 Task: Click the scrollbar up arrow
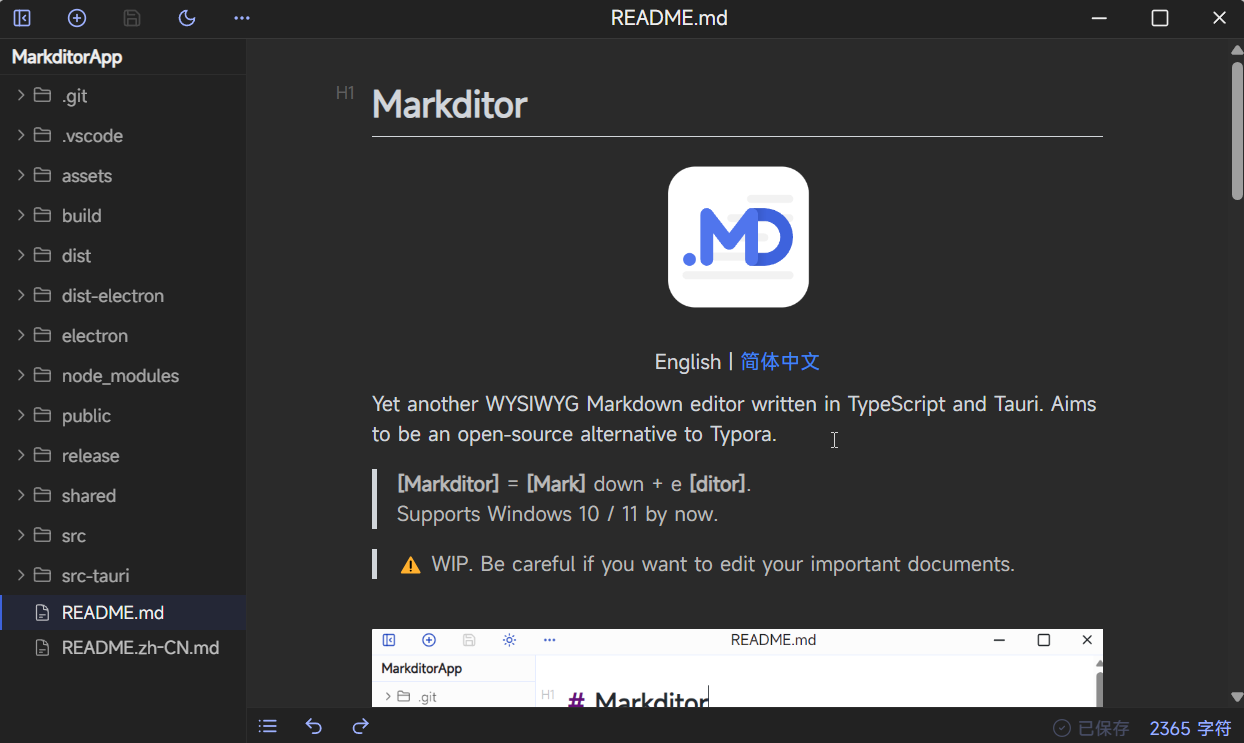pos(1237,49)
